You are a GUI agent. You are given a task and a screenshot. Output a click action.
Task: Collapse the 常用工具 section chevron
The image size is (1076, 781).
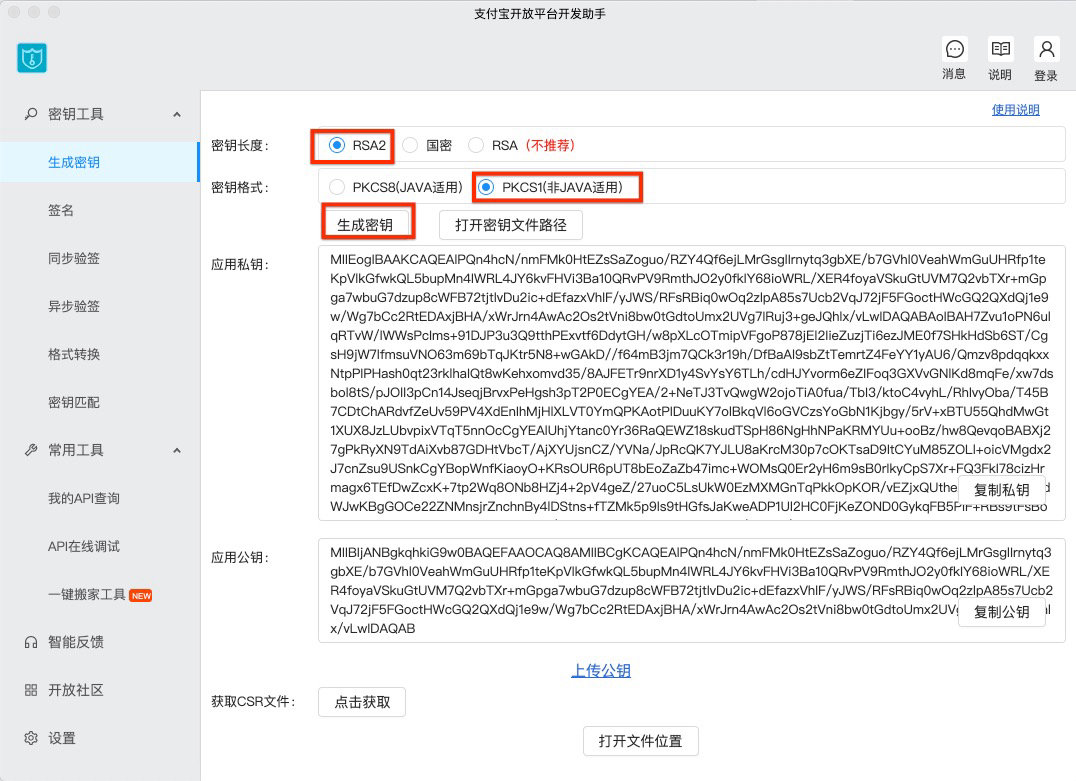177,451
